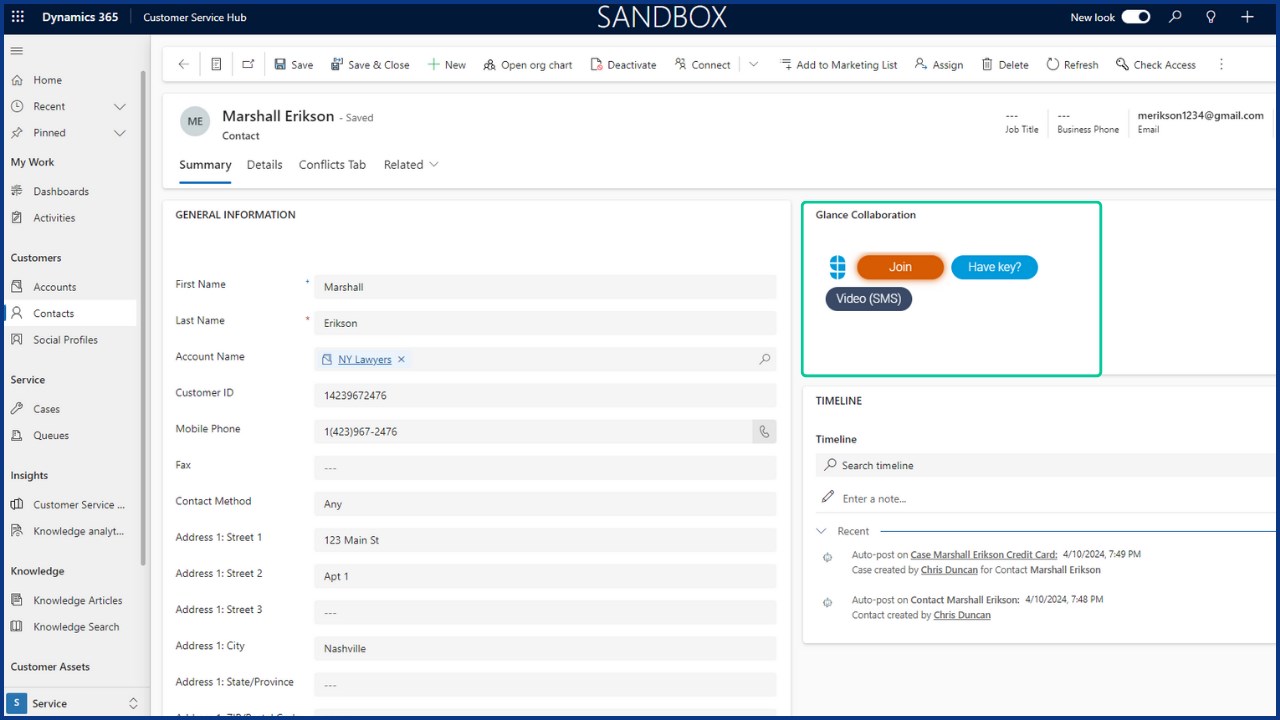Open Case Marshall Erikson Credit Card link
Viewport: 1280px width, 720px height.
[x=984, y=554]
